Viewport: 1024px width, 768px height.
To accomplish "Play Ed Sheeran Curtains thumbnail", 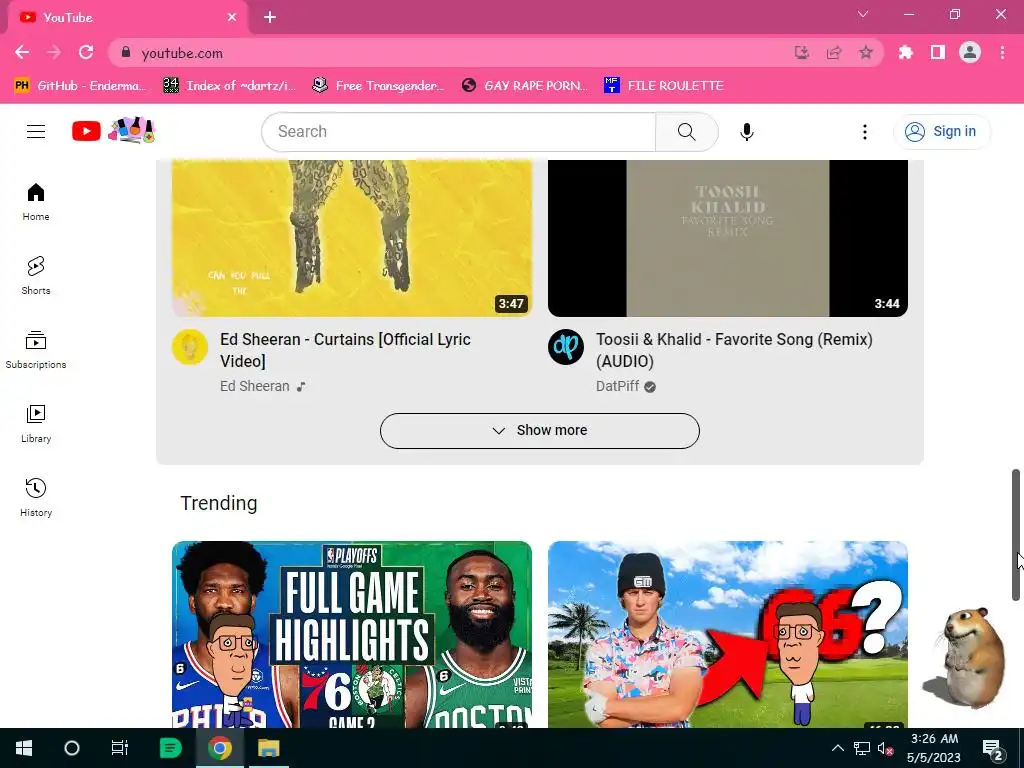I will tap(351, 238).
